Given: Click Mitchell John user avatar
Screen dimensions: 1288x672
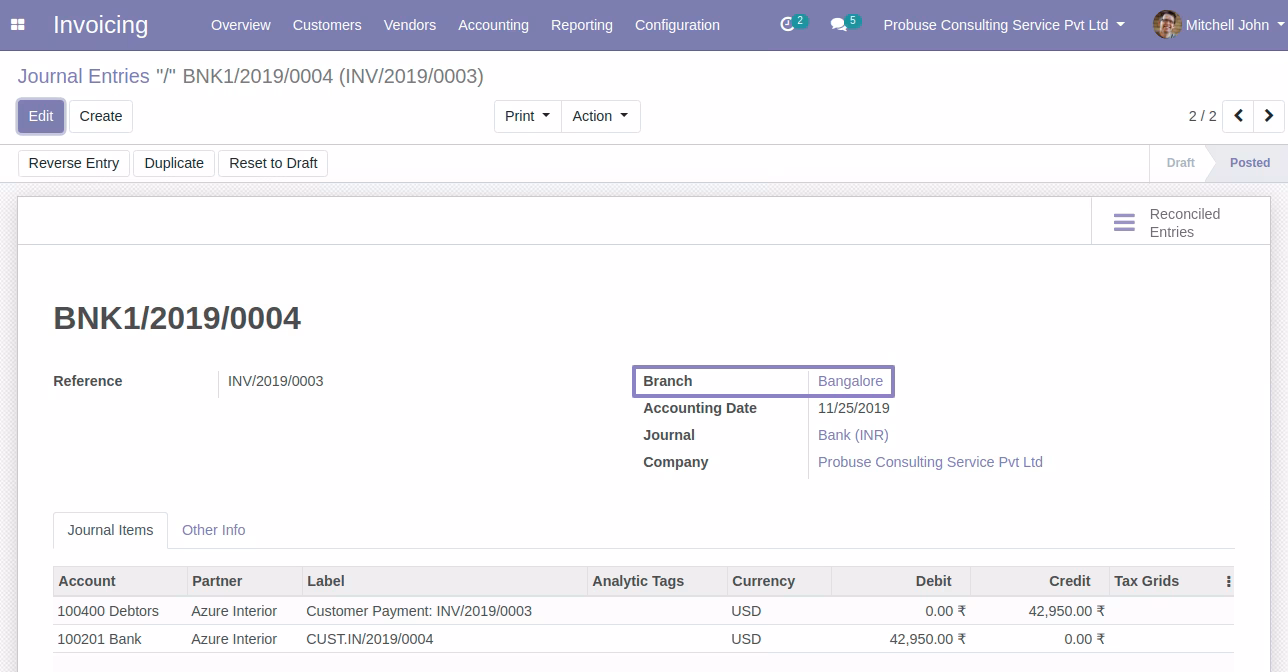Looking at the screenshot, I should 1167,25.
